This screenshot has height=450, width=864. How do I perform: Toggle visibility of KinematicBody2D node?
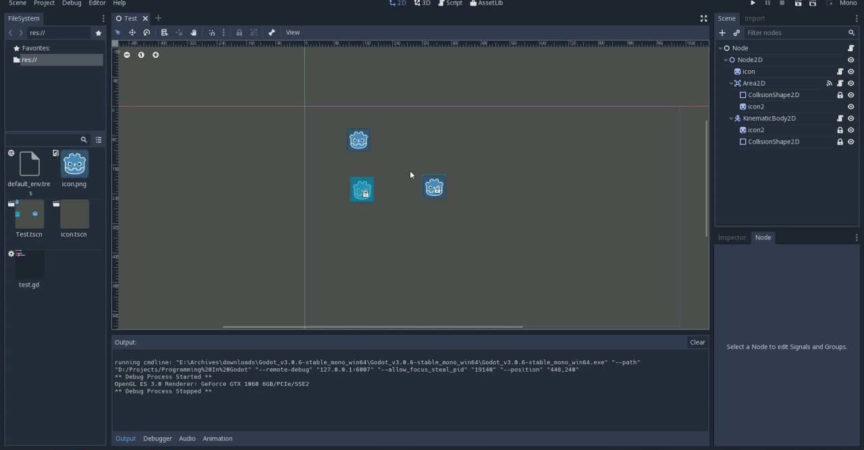[851, 118]
